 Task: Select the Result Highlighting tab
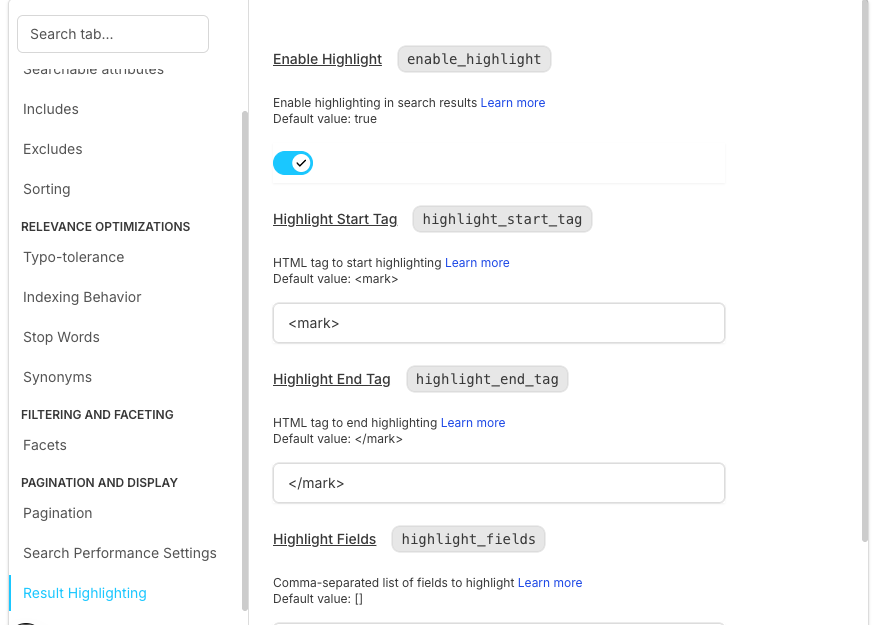pos(85,593)
